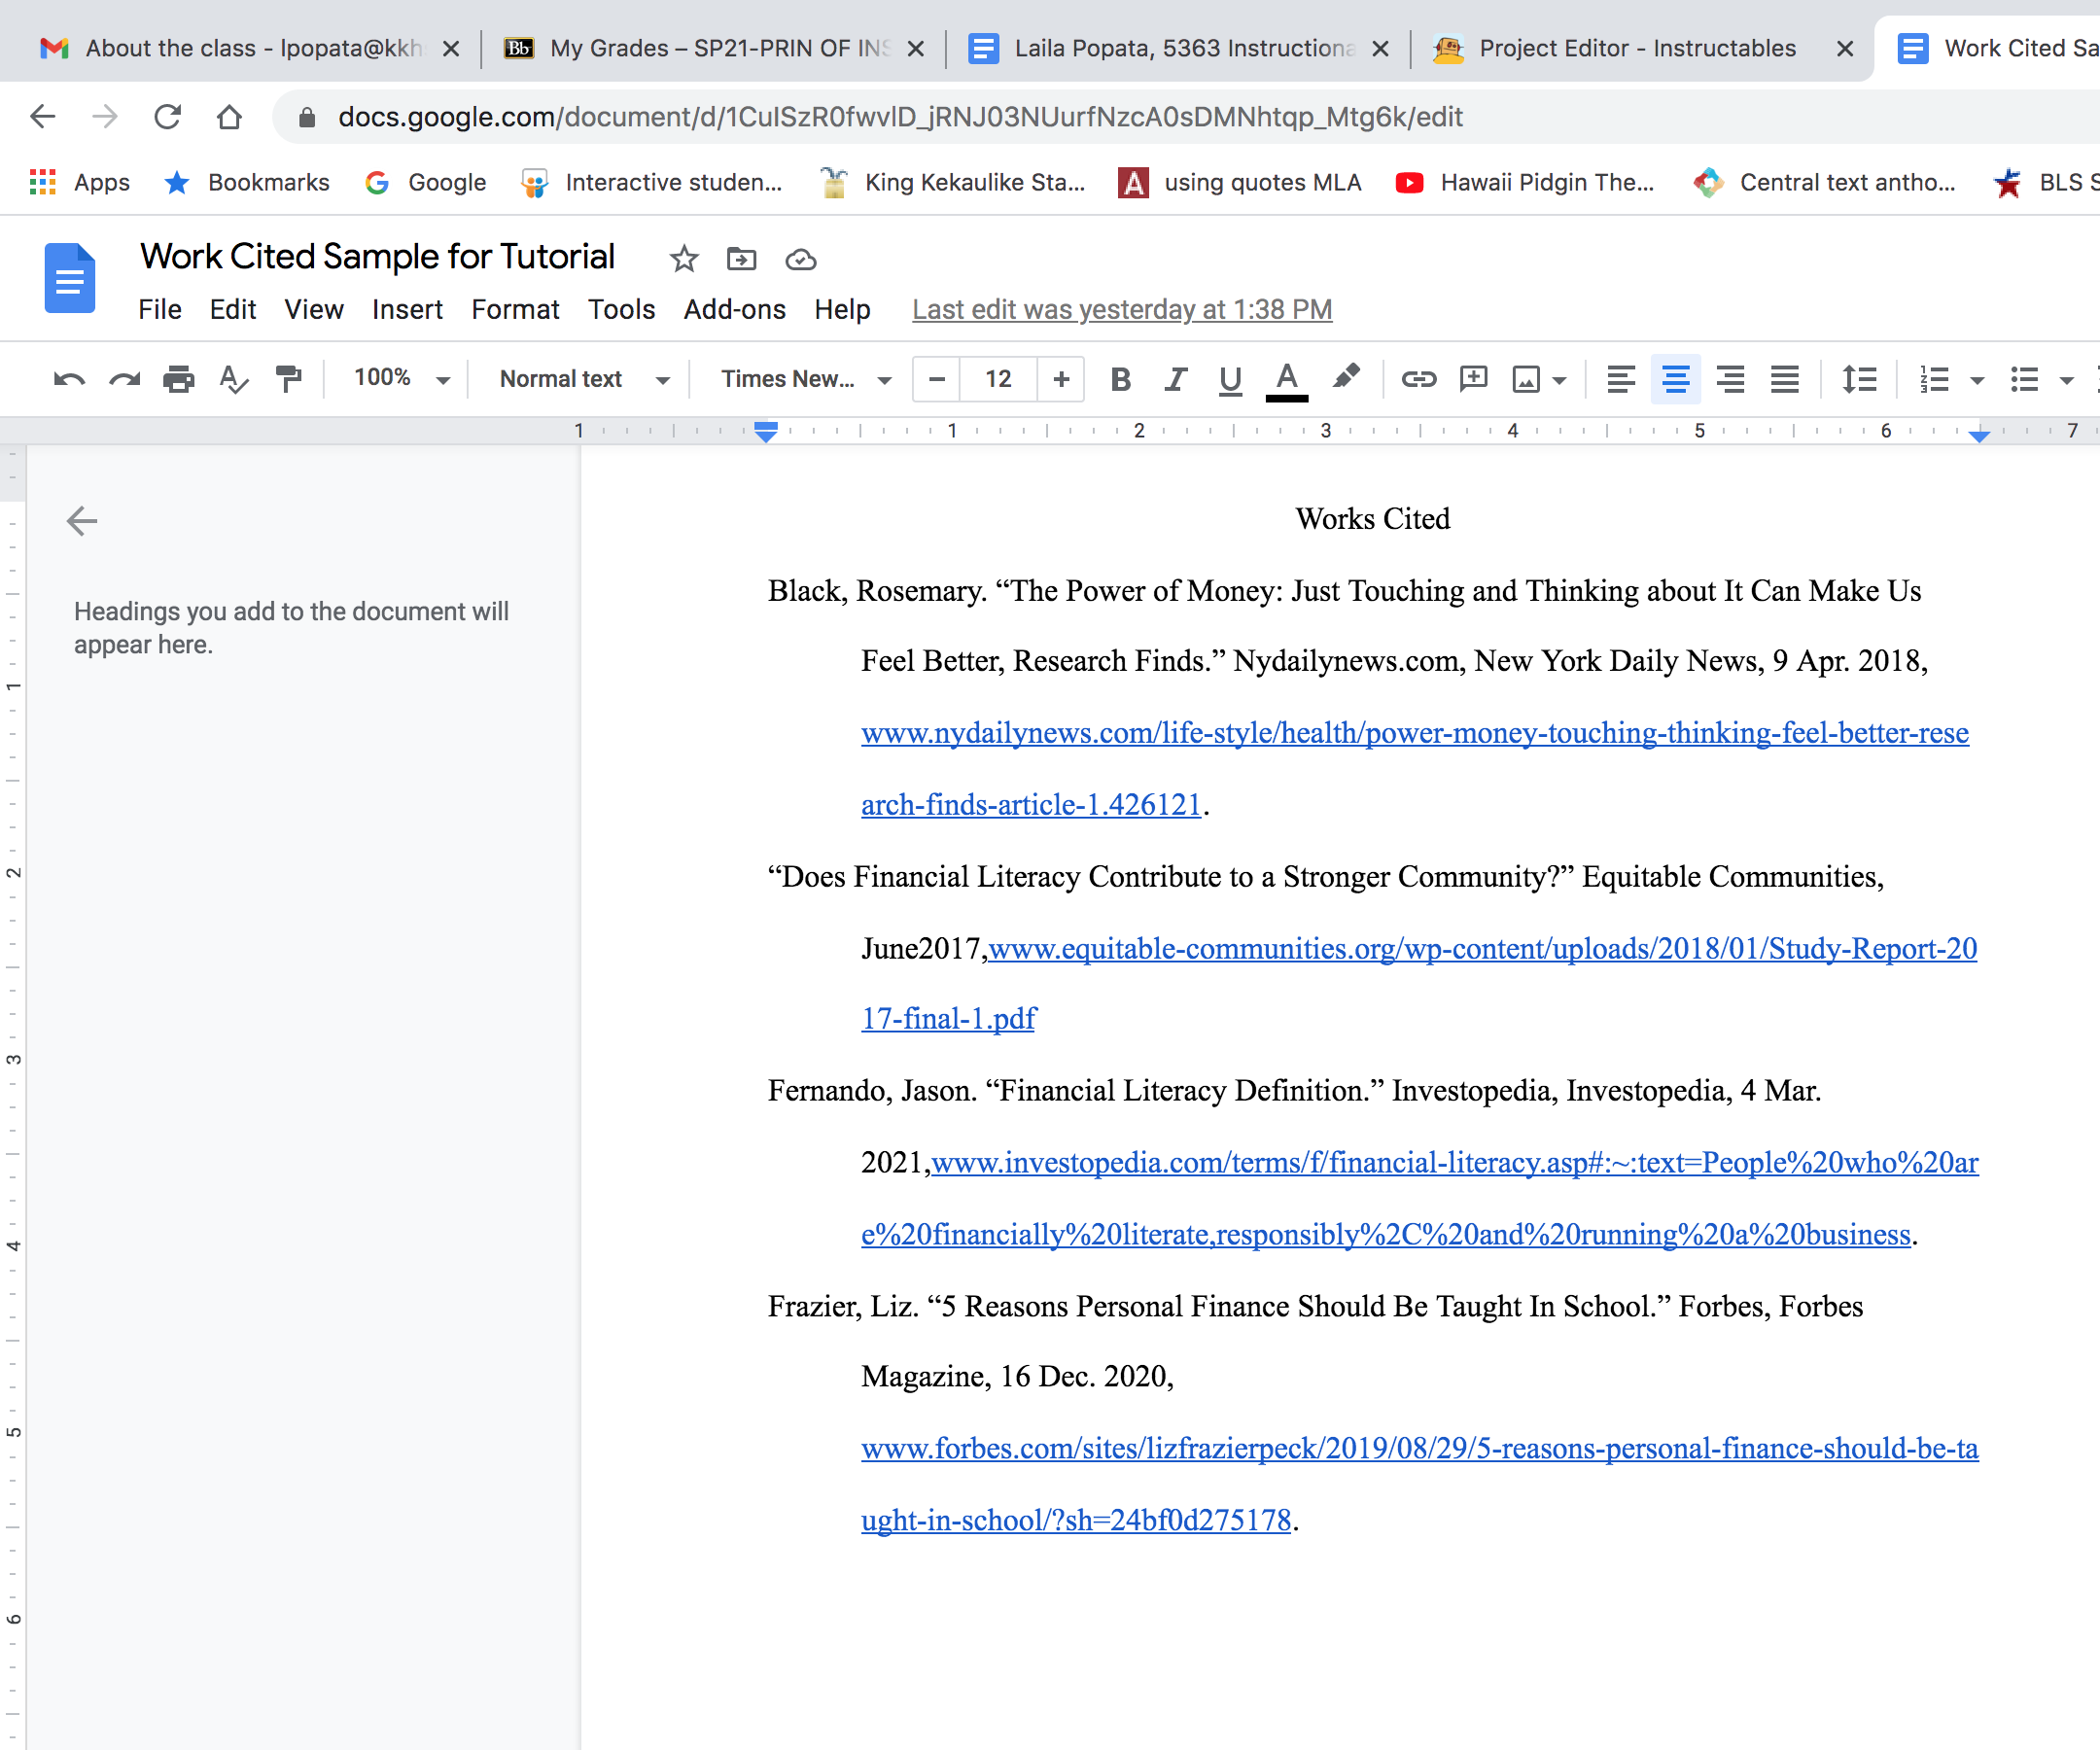
Task: Open the Format menu
Action: pos(514,309)
